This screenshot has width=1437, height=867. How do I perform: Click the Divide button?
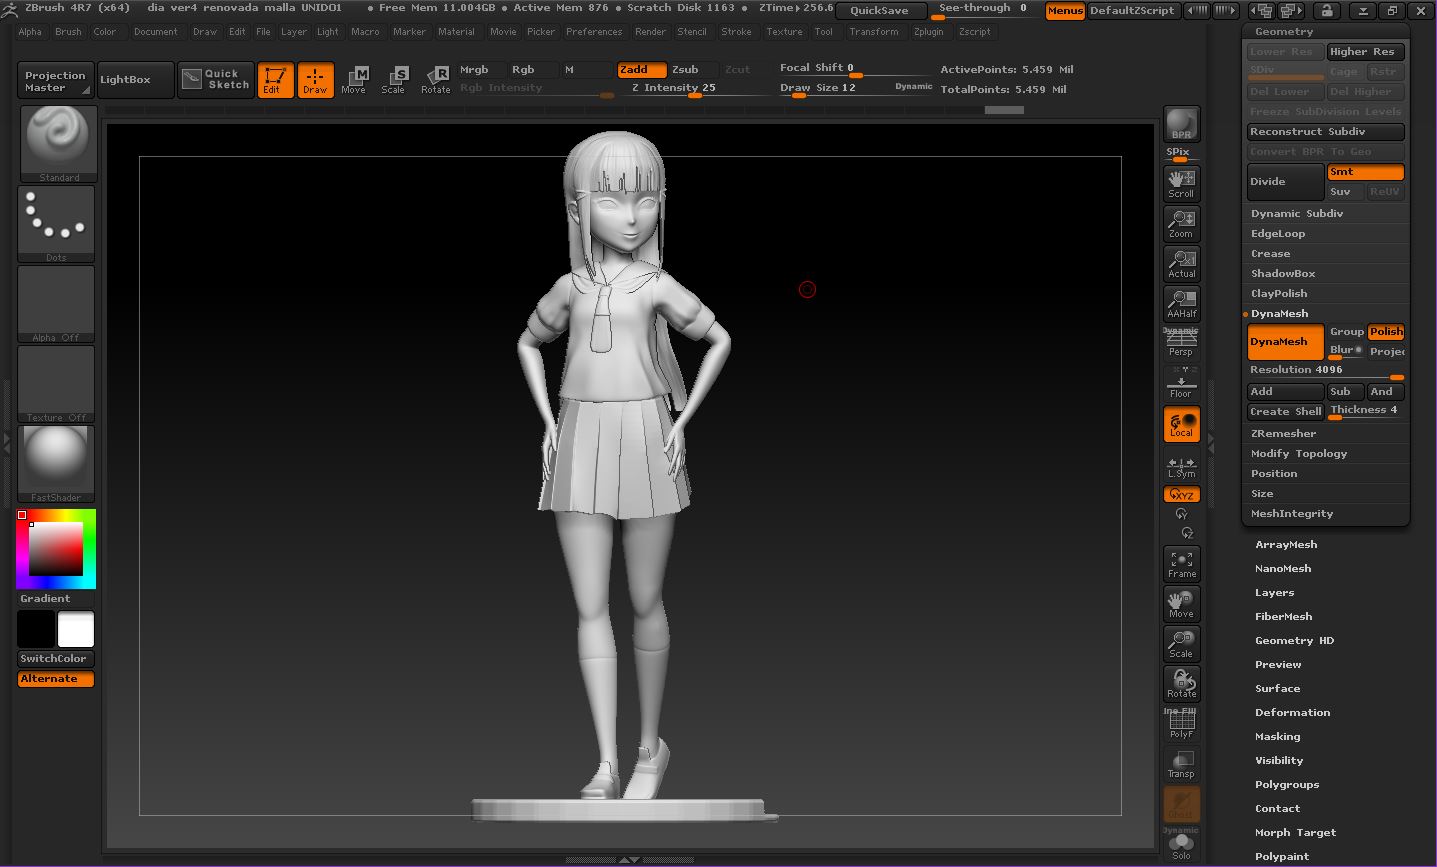[x=1286, y=182]
